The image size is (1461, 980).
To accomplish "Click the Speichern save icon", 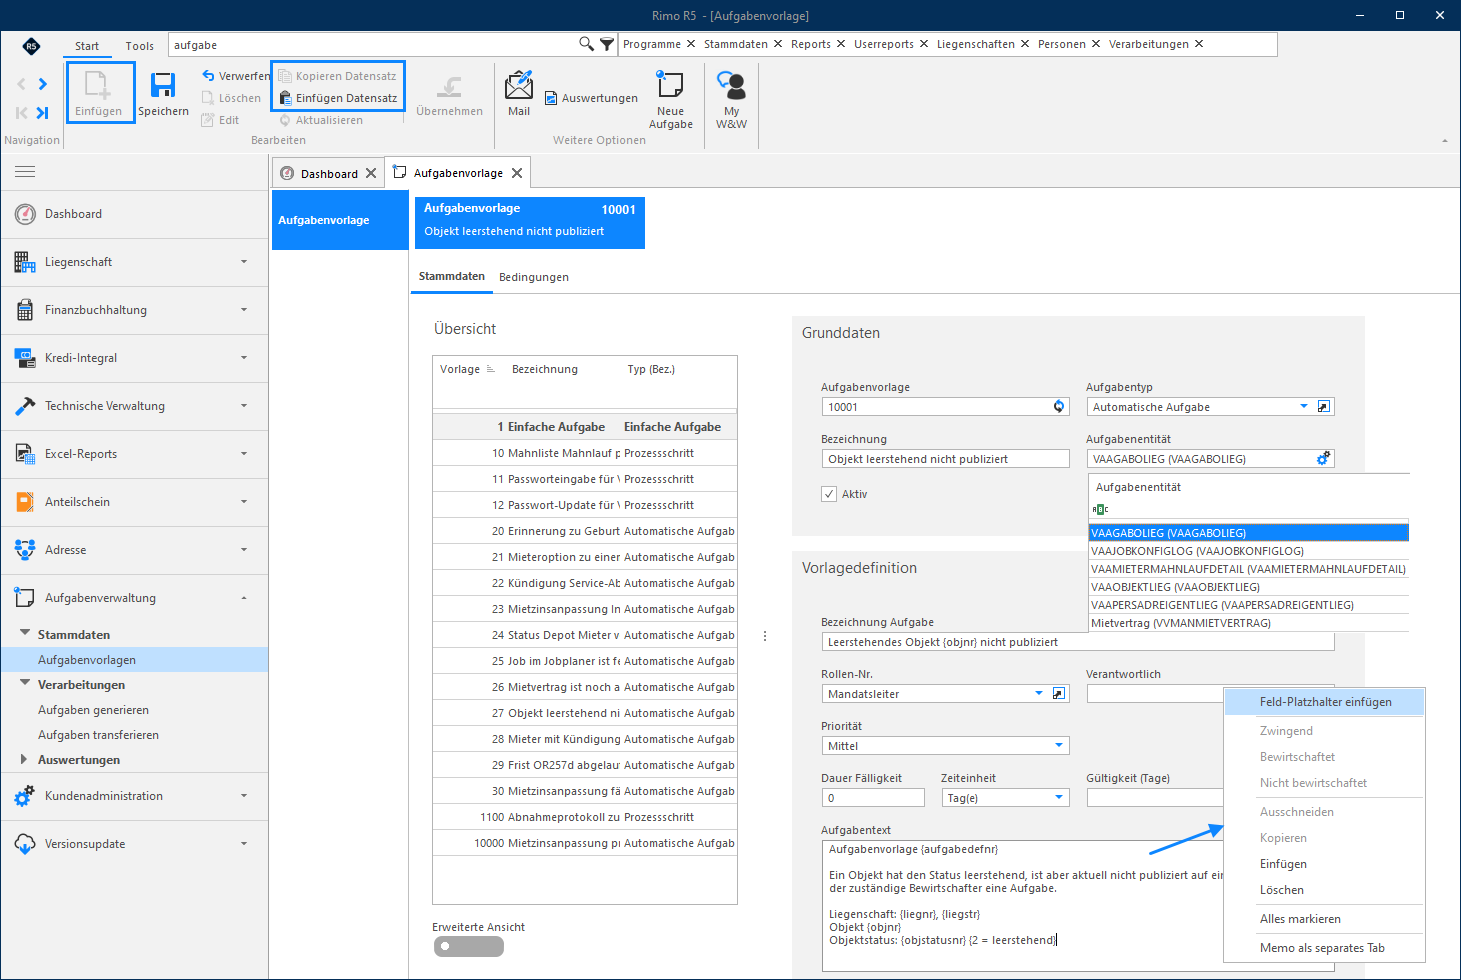I will (x=163, y=85).
